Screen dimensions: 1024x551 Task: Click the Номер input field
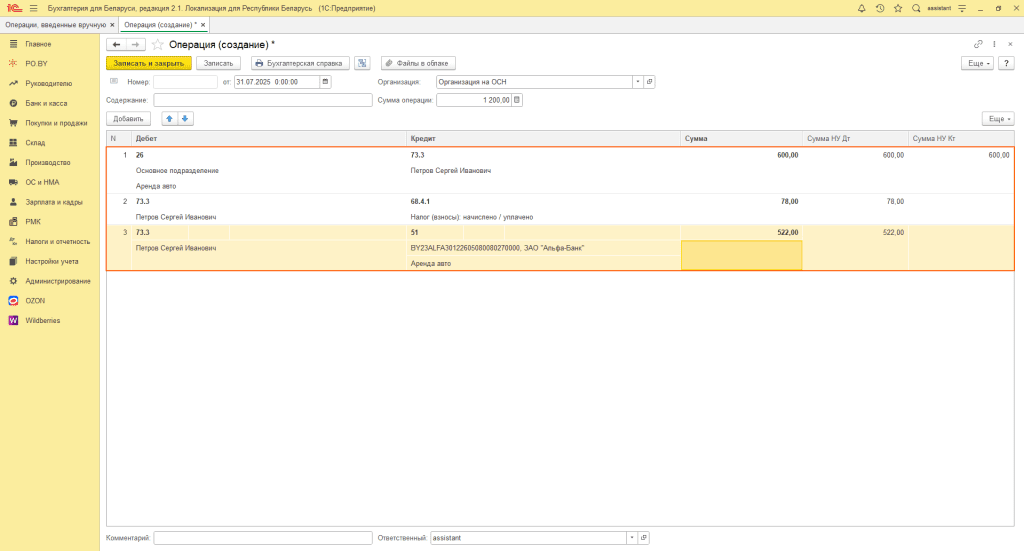[185, 82]
